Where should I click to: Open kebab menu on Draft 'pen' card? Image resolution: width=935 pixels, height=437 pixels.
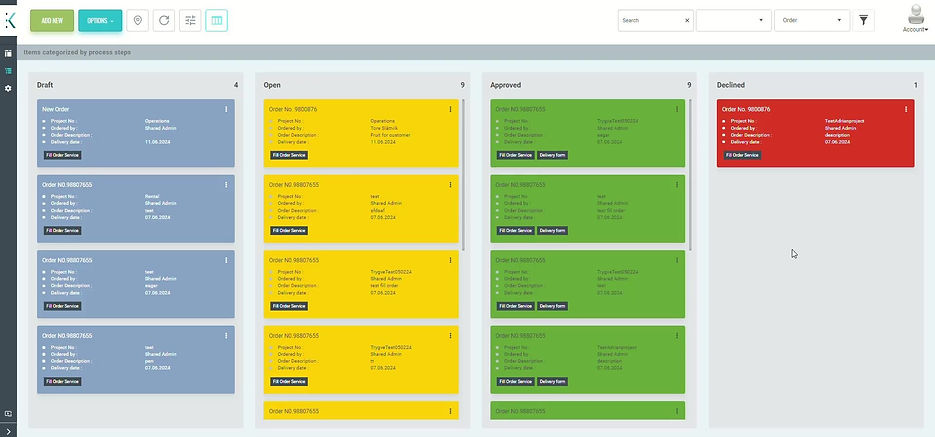pyautogui.click(x=226, y=336)
